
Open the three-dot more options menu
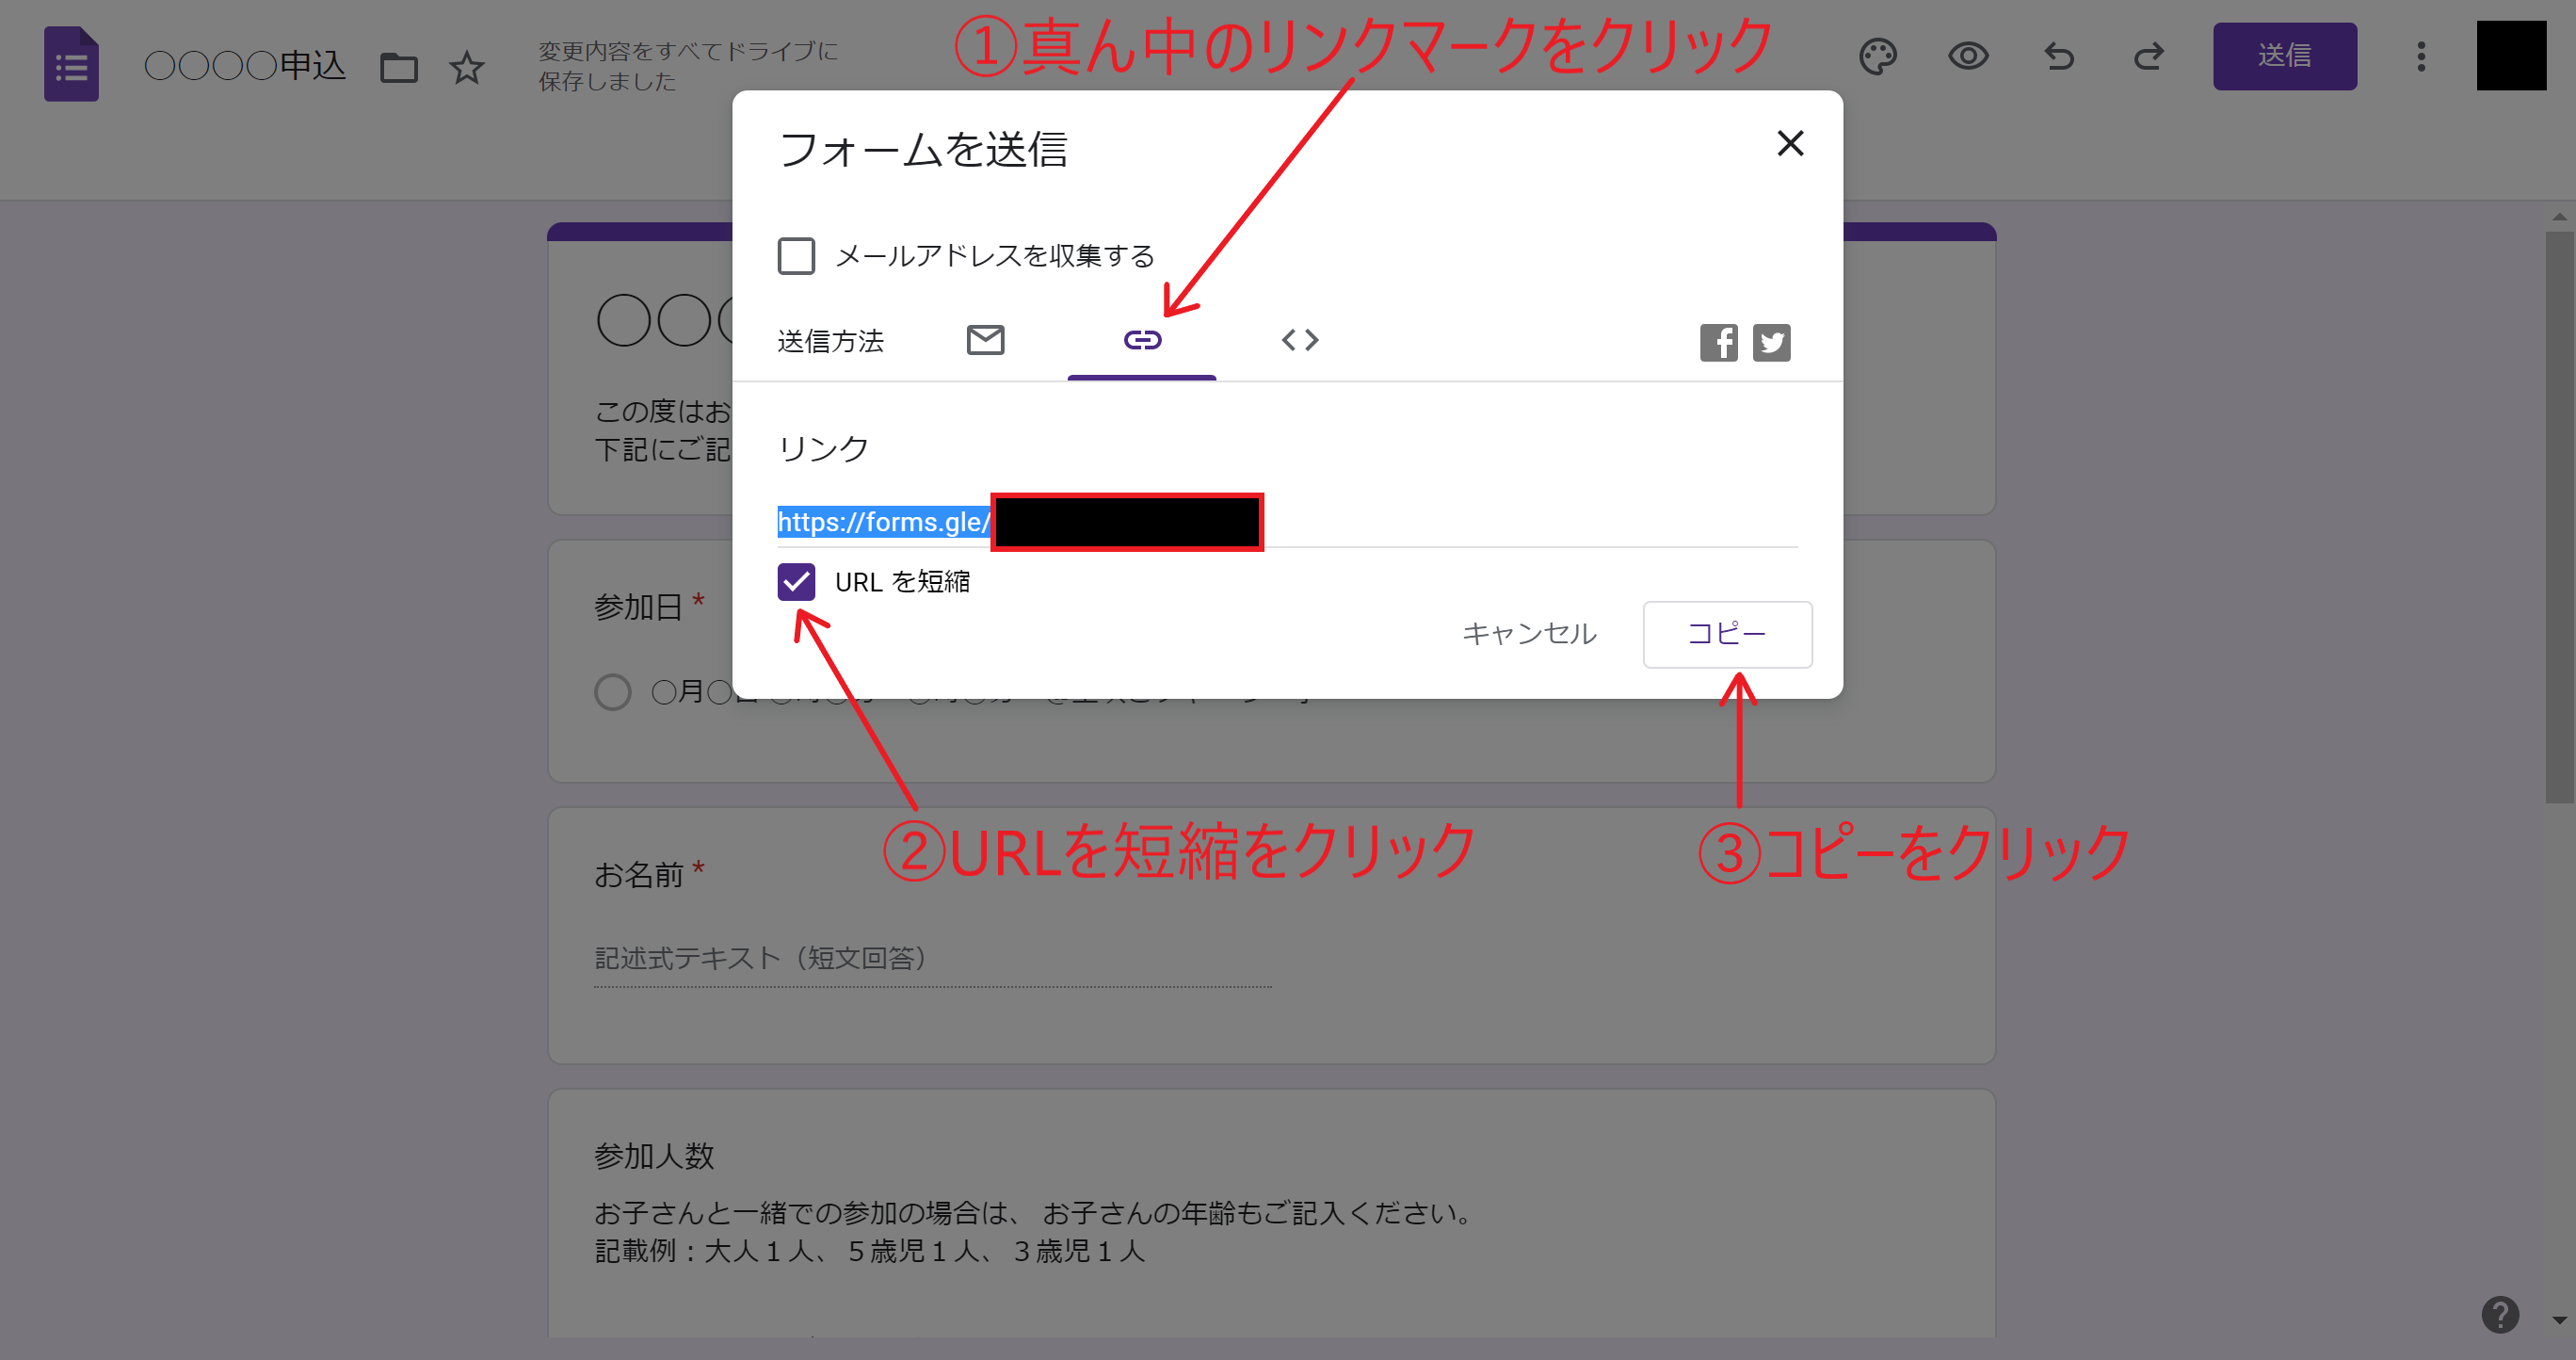click(x=2421, y=56)
